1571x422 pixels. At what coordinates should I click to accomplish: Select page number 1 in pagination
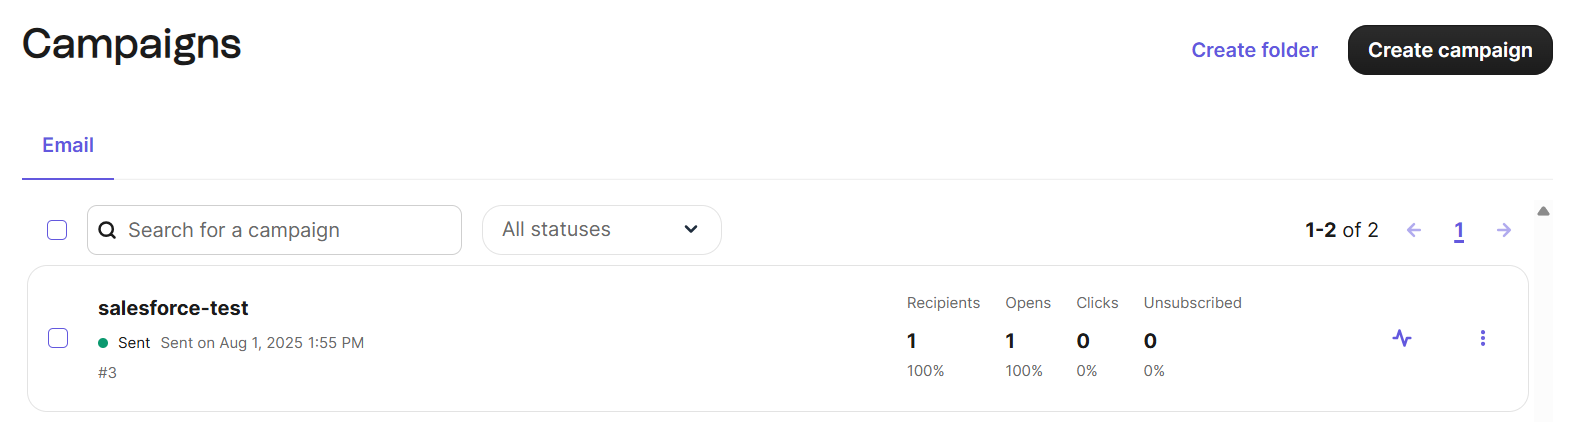tap(1458, 231)
